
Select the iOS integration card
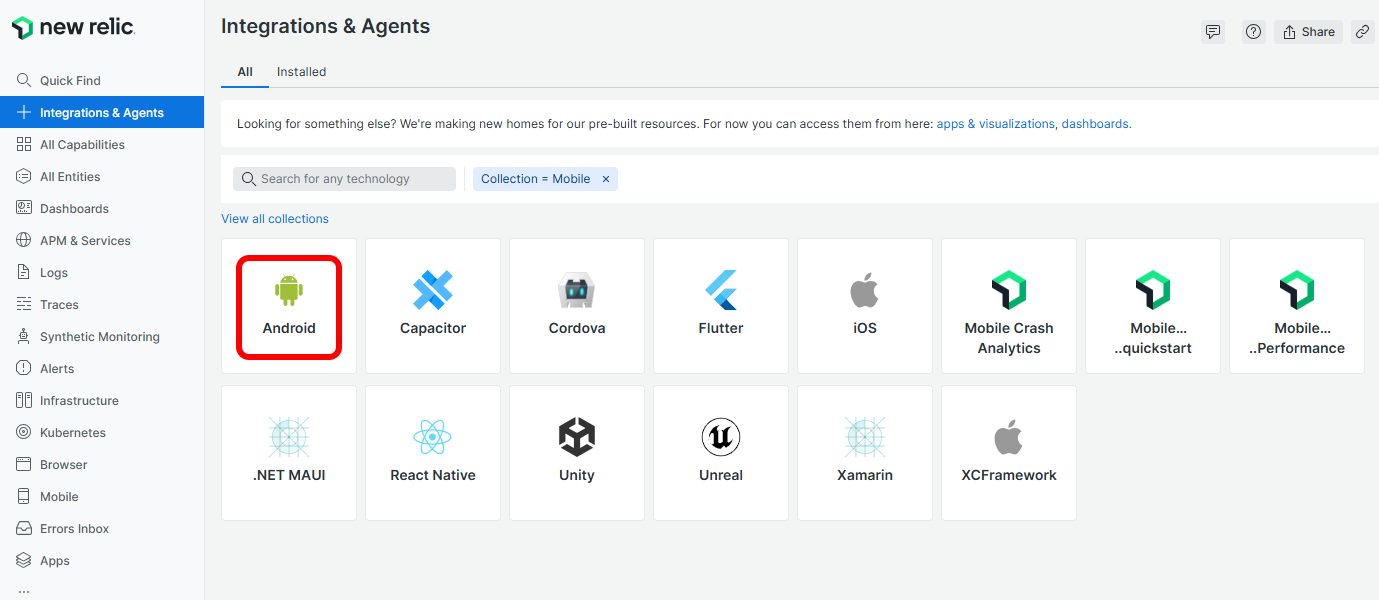point(865,306)
